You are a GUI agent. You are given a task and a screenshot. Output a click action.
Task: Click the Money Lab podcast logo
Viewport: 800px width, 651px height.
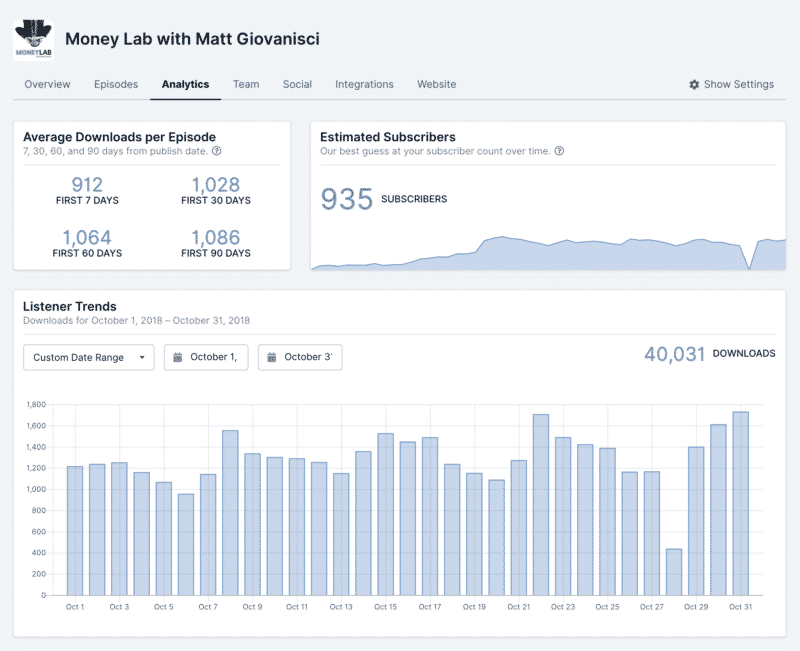(34, 39)
